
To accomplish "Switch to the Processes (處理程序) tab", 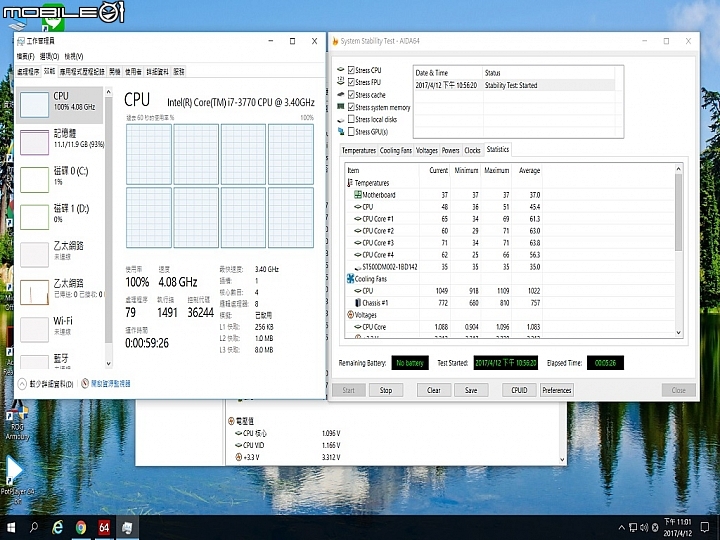I will pos(28,72).
